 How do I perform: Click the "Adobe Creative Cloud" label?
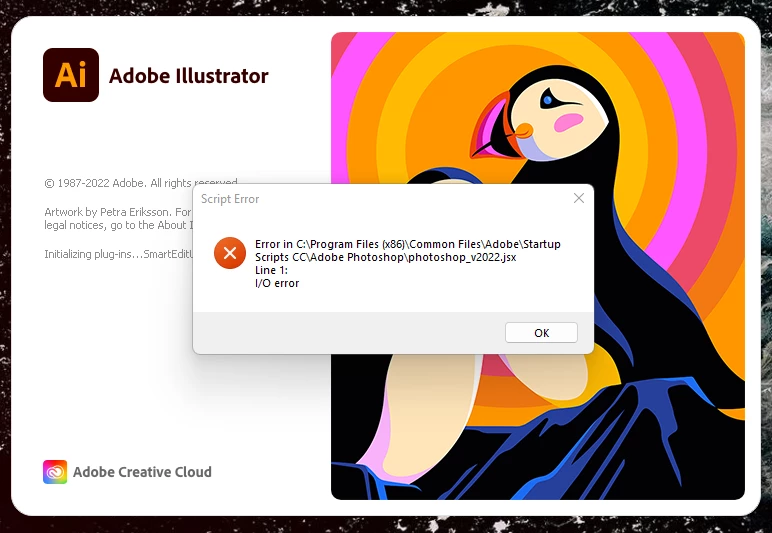[x=142, y=472]
